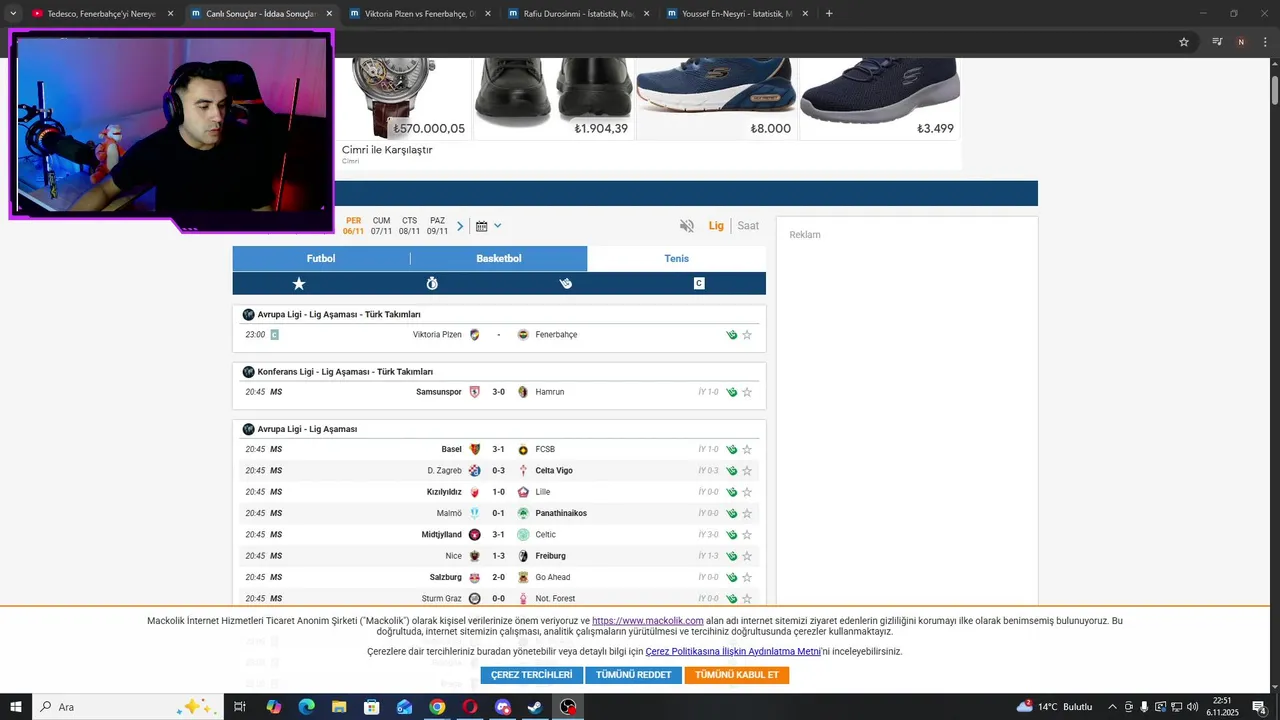This screenshot has width=1280, height=720.
Task: Click the ÇEREZ TERCİHLERİ button
Action: click(531, 675)
